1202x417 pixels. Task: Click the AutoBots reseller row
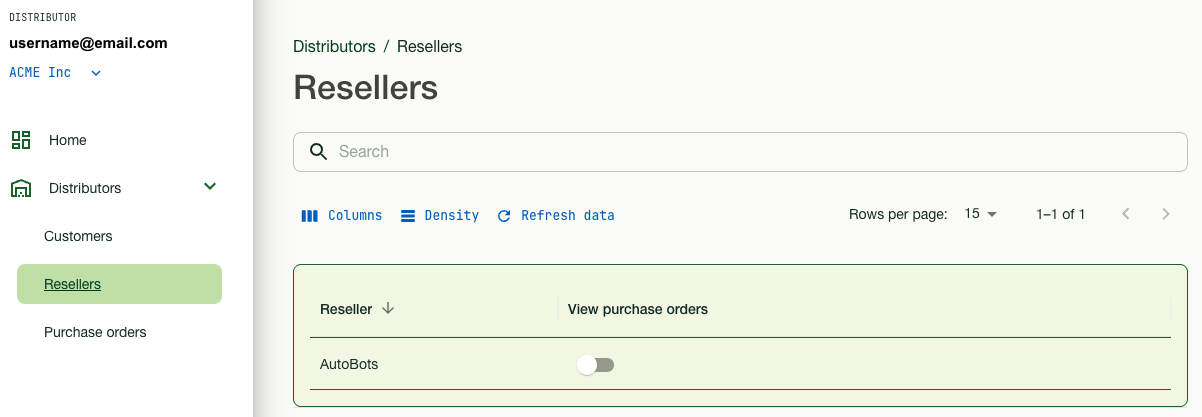(349, 364)
